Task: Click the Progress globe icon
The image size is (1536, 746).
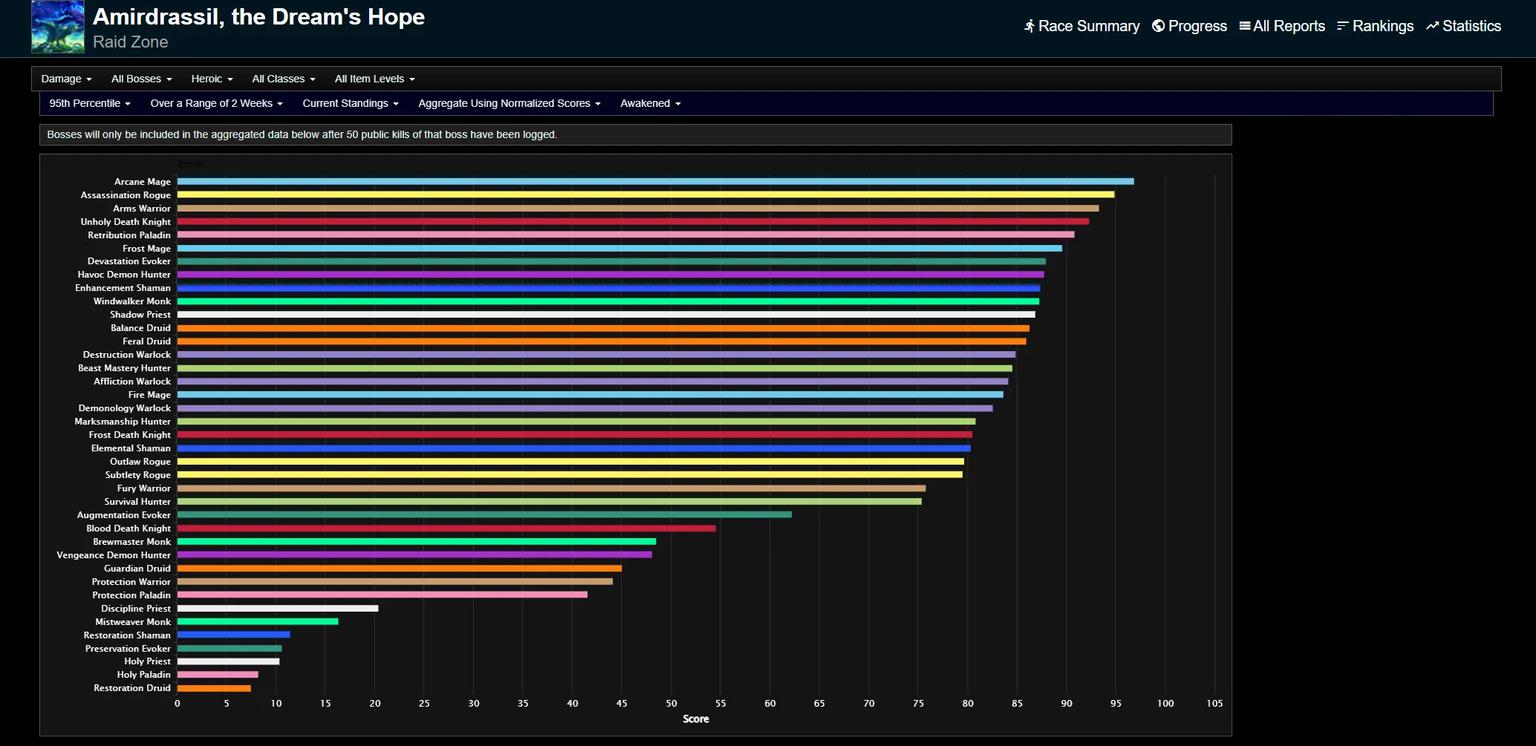Action: click(x=1158, y=26)
